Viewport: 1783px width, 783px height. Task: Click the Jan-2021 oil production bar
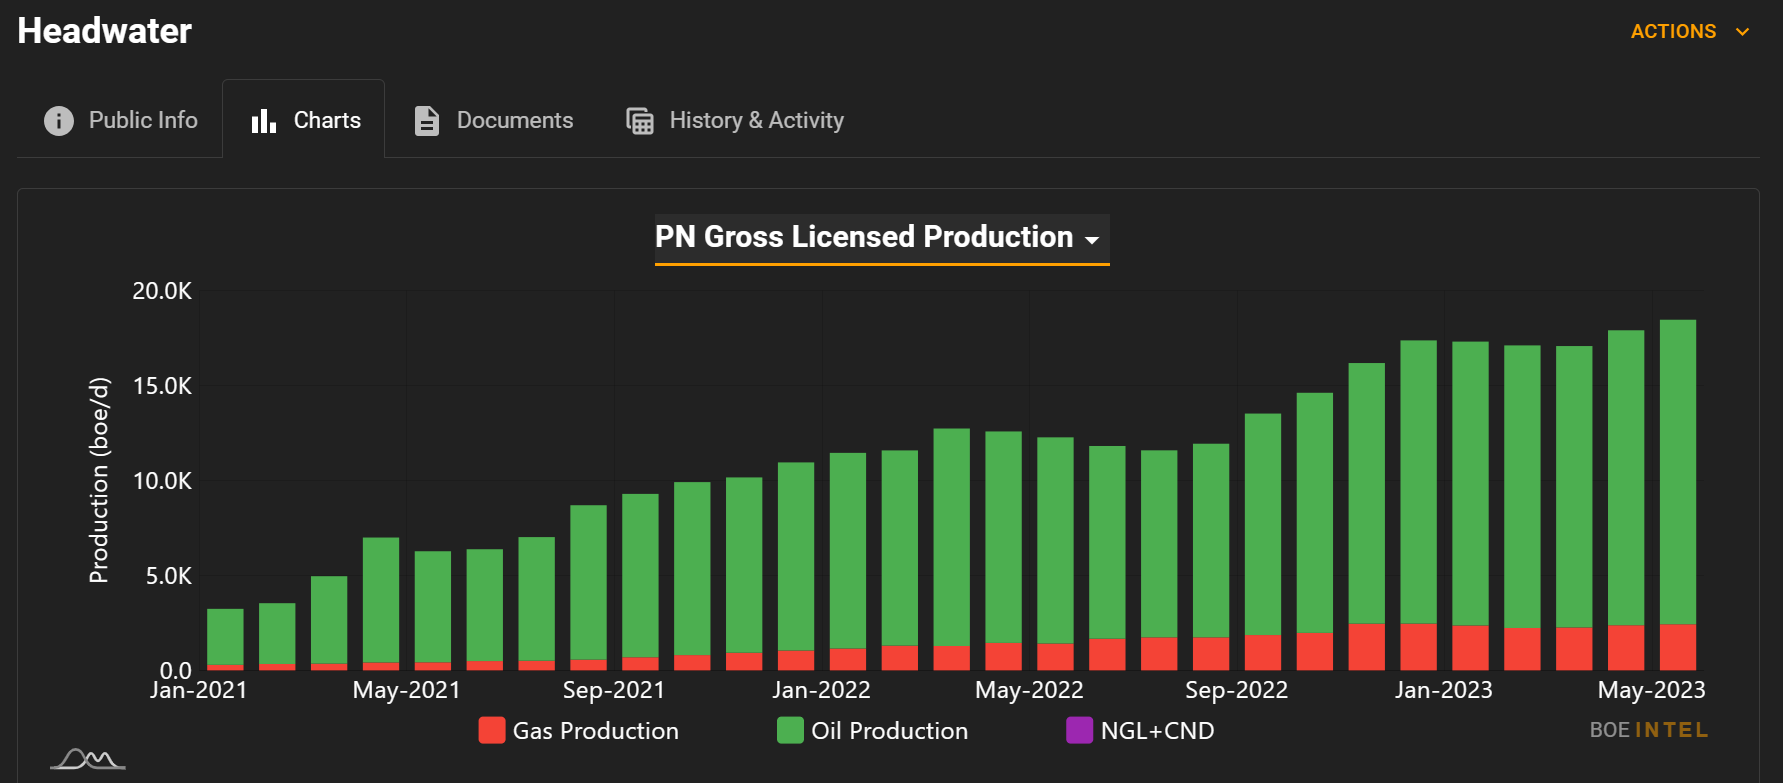click(225, 637)
